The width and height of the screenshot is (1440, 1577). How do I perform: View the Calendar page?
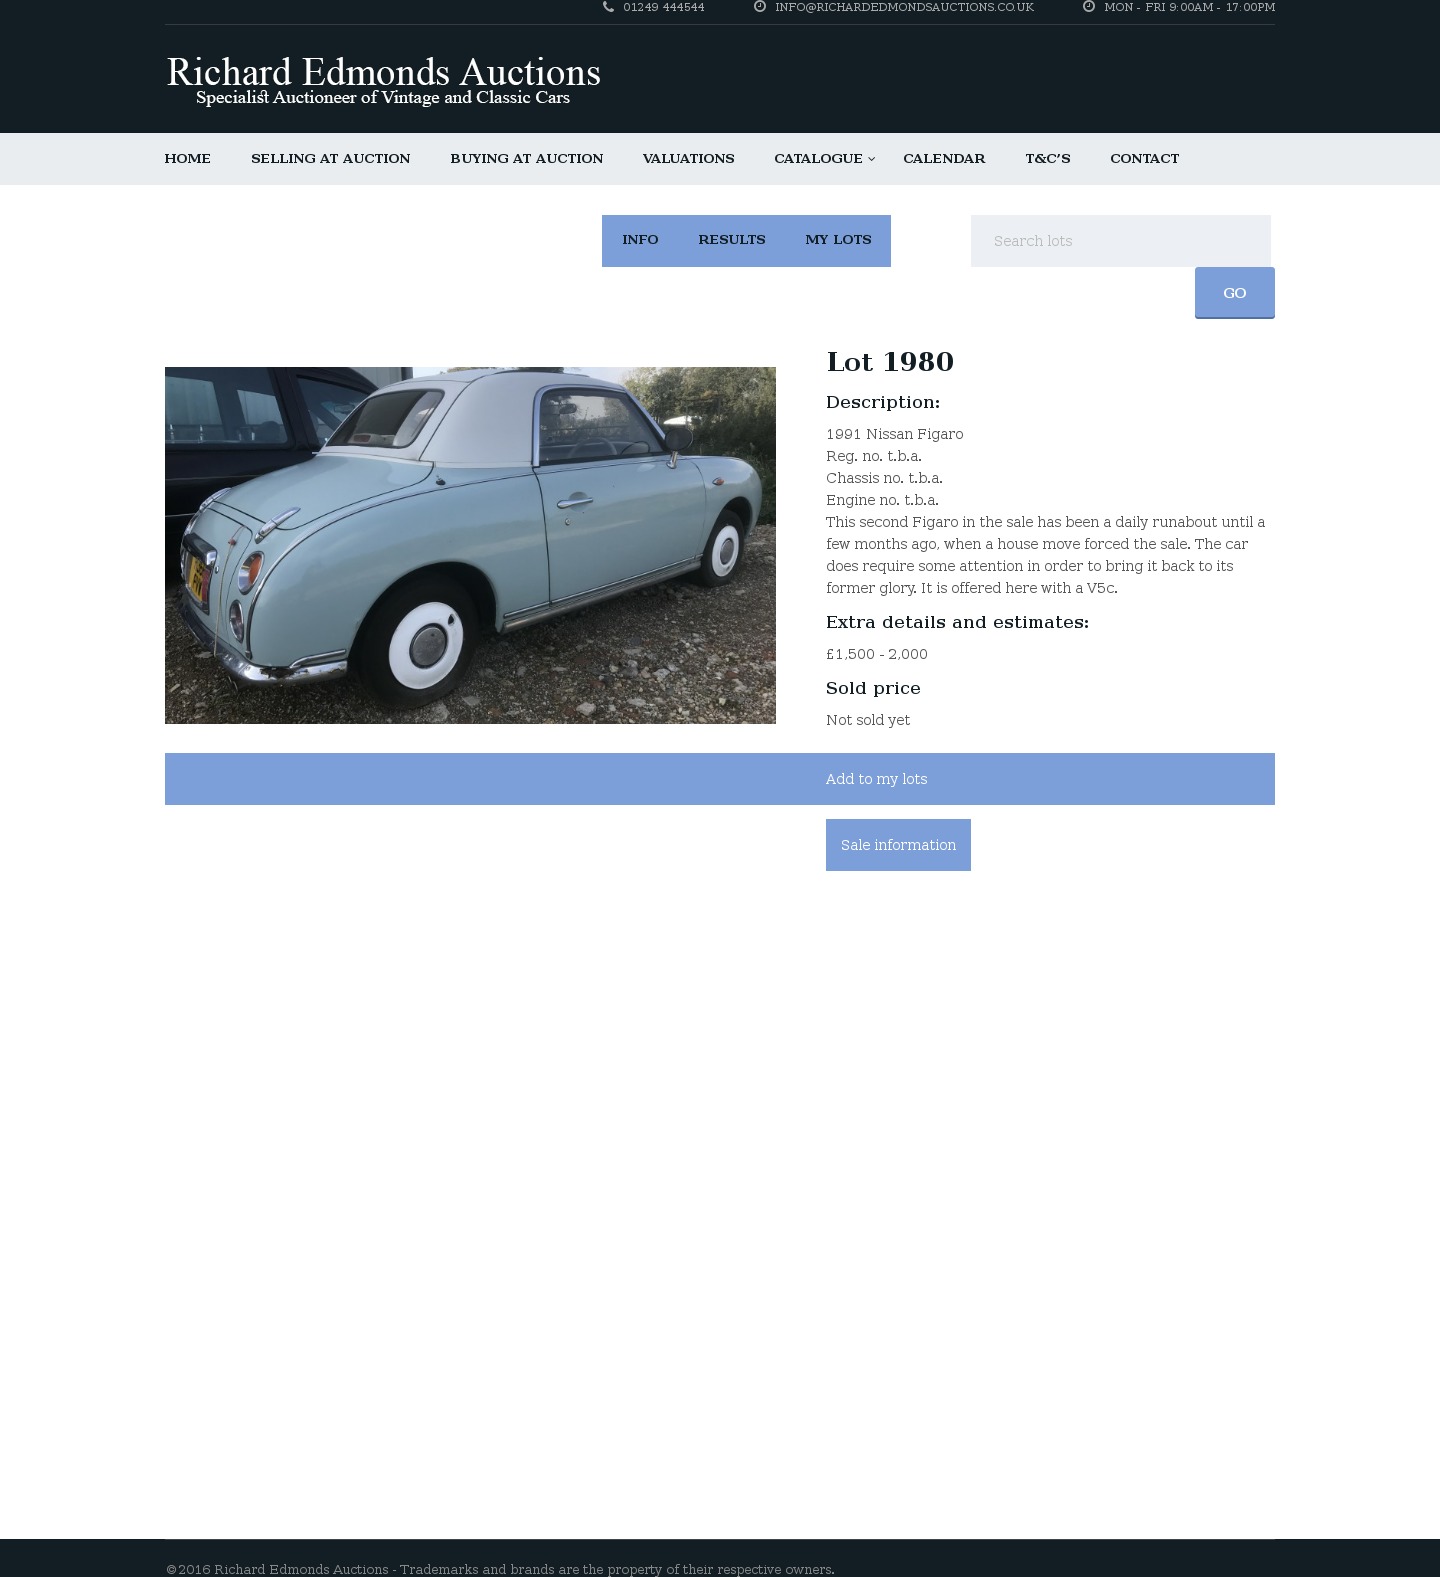coord(944,159)
